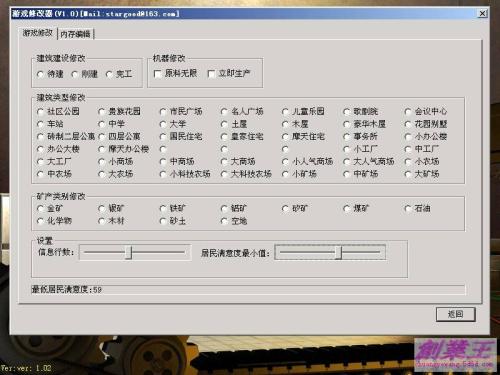Click the 居民满意度最小值 slider handle
The height and width of the screenshot is (375, 500).
pyautogui.click(x=338, y=252)
